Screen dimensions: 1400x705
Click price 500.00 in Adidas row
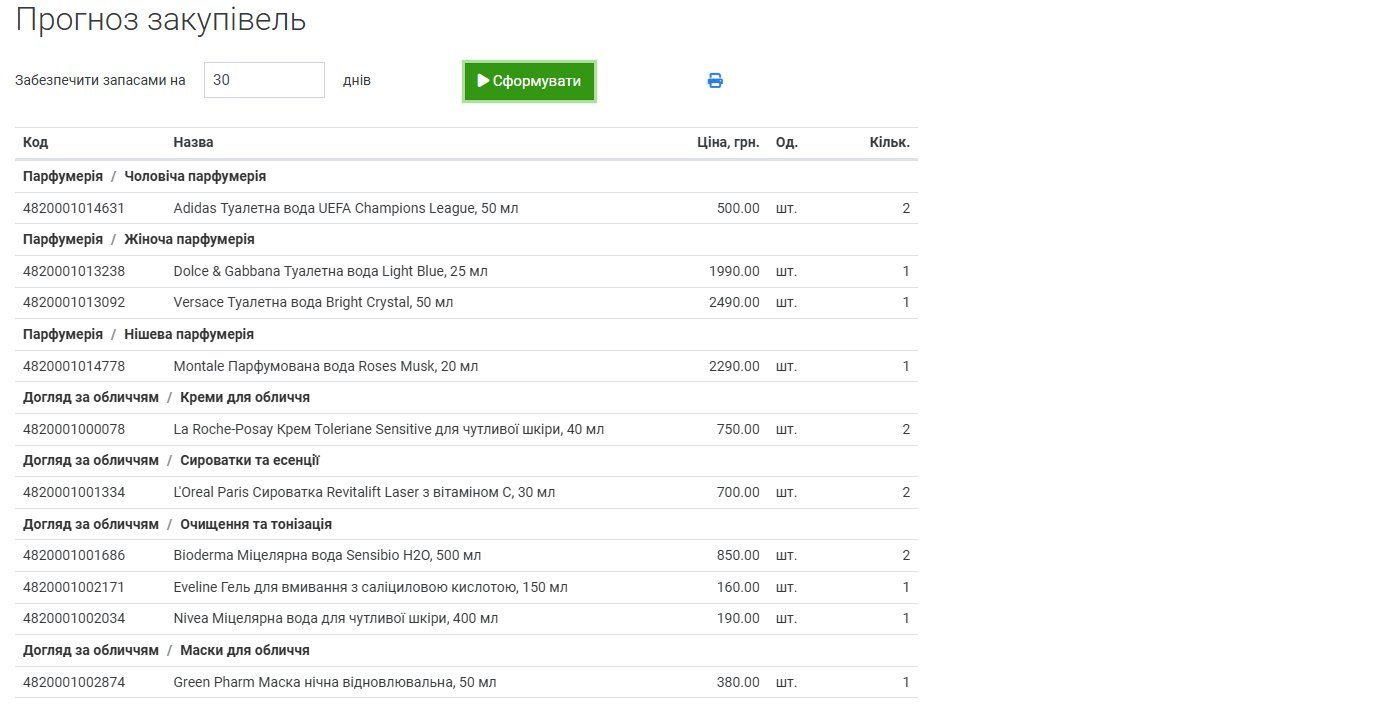click(x=738, y=208)
